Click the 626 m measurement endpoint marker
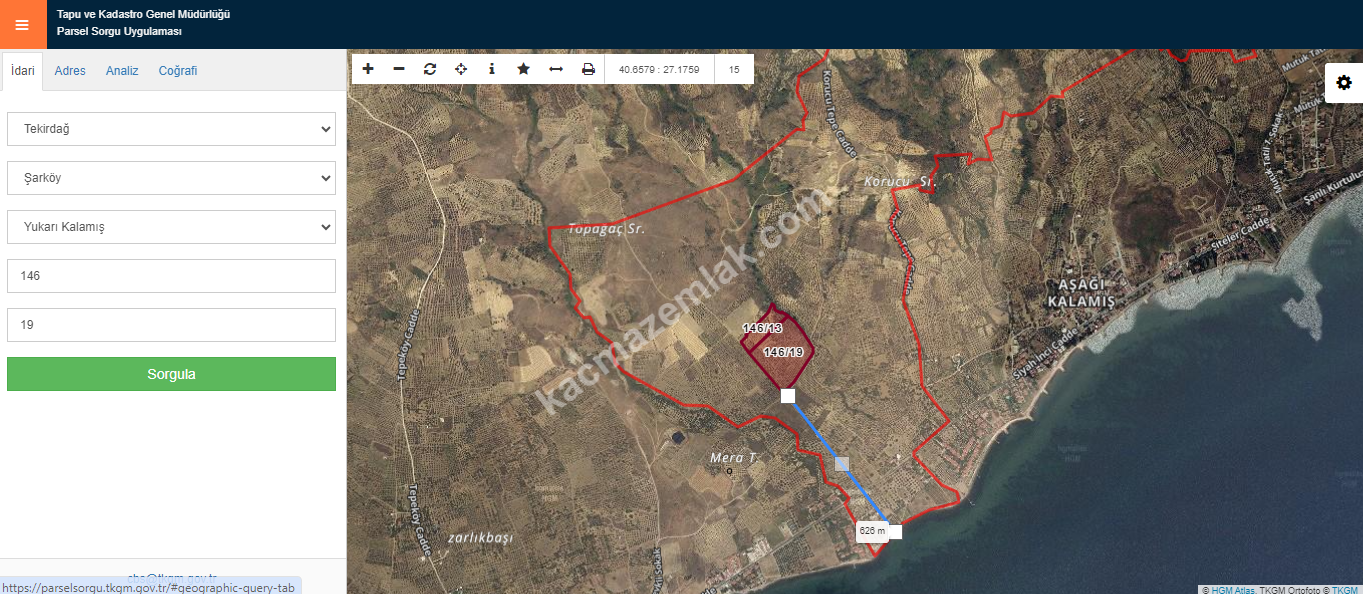 click(x=895, y=532)
